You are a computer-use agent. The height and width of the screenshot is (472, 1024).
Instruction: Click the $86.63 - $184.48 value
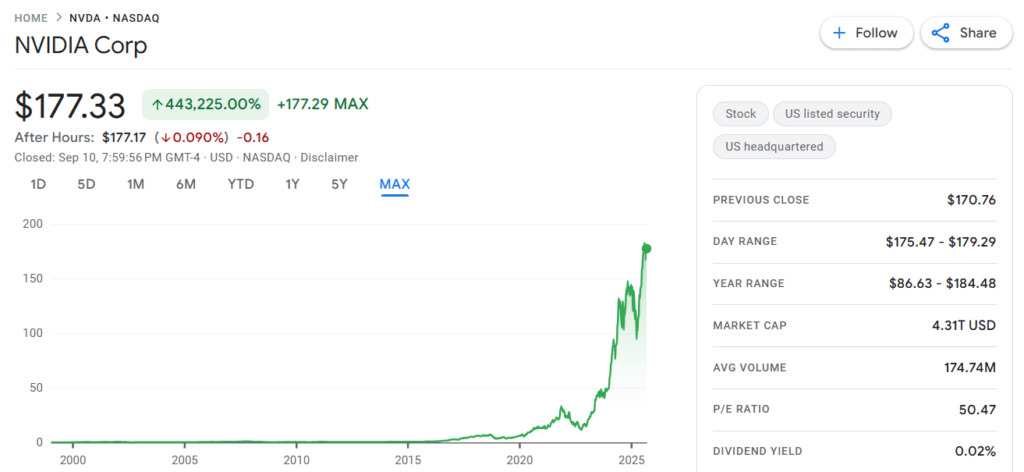click(942, 283)
